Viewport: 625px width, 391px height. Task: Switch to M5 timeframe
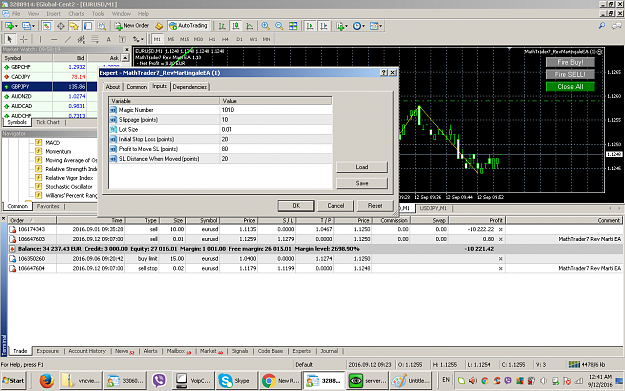tap(171, 39)
